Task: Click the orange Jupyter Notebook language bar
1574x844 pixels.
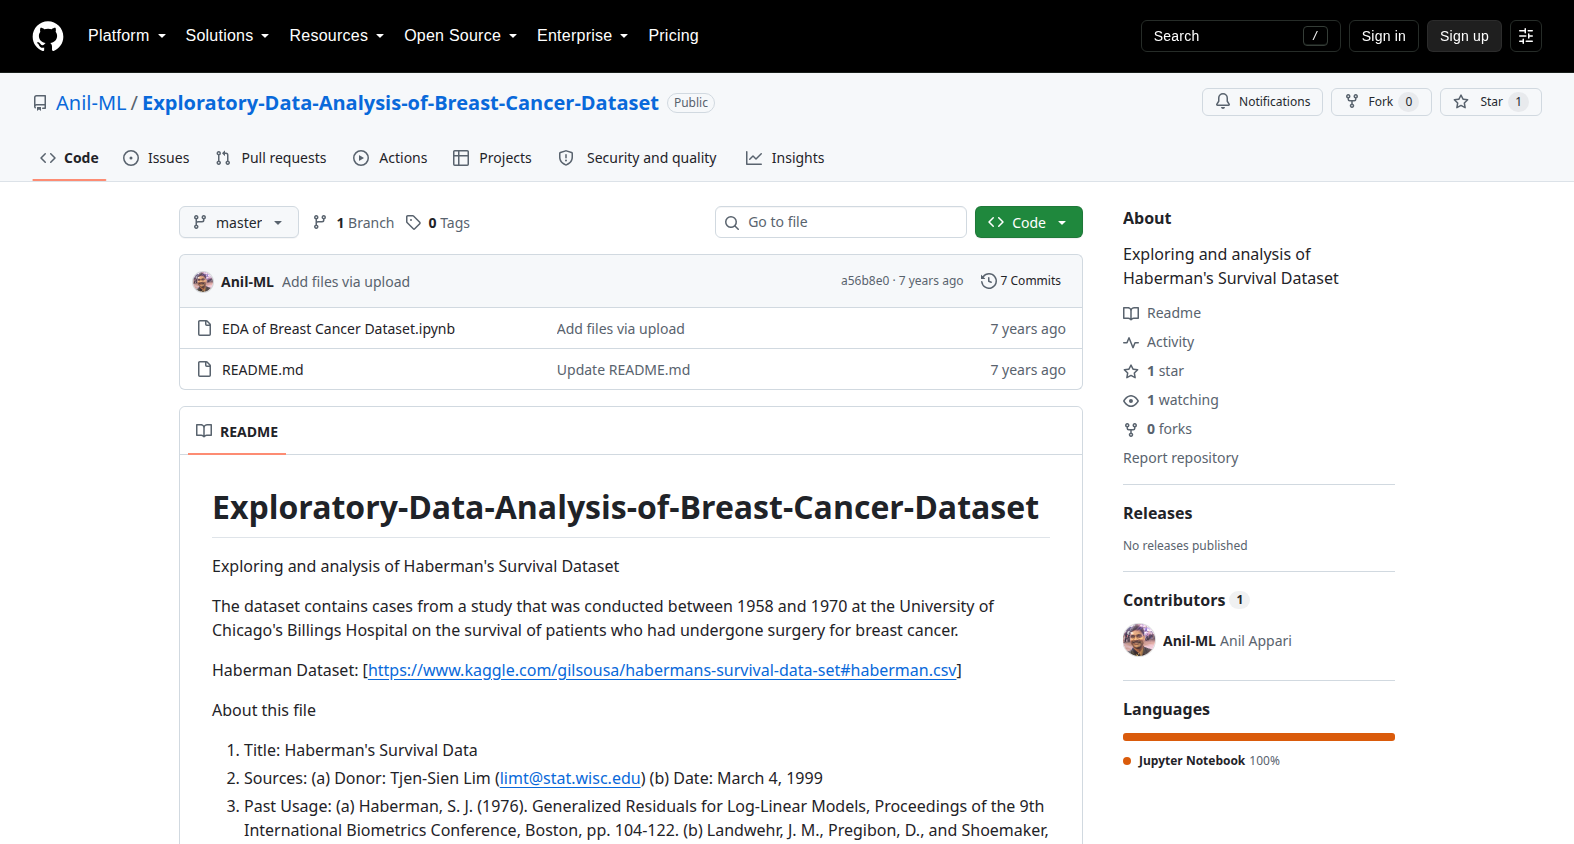Action: click(1259, 737)
